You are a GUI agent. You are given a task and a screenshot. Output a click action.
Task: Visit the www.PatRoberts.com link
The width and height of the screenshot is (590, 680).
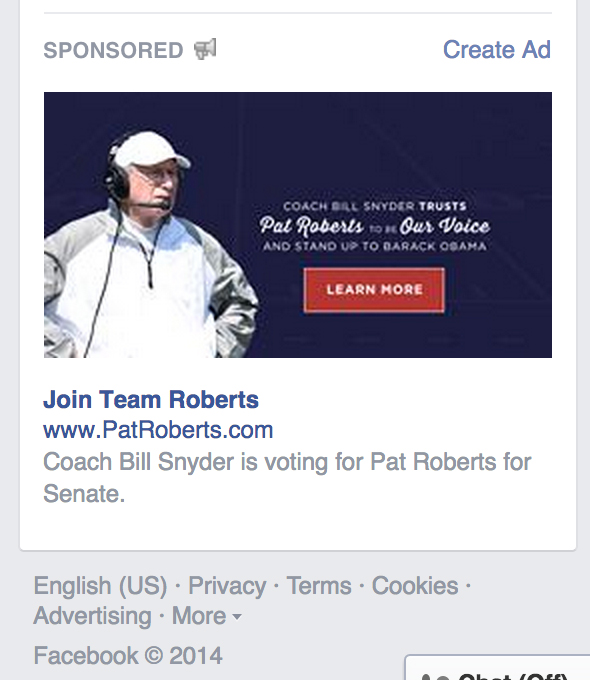158,430
